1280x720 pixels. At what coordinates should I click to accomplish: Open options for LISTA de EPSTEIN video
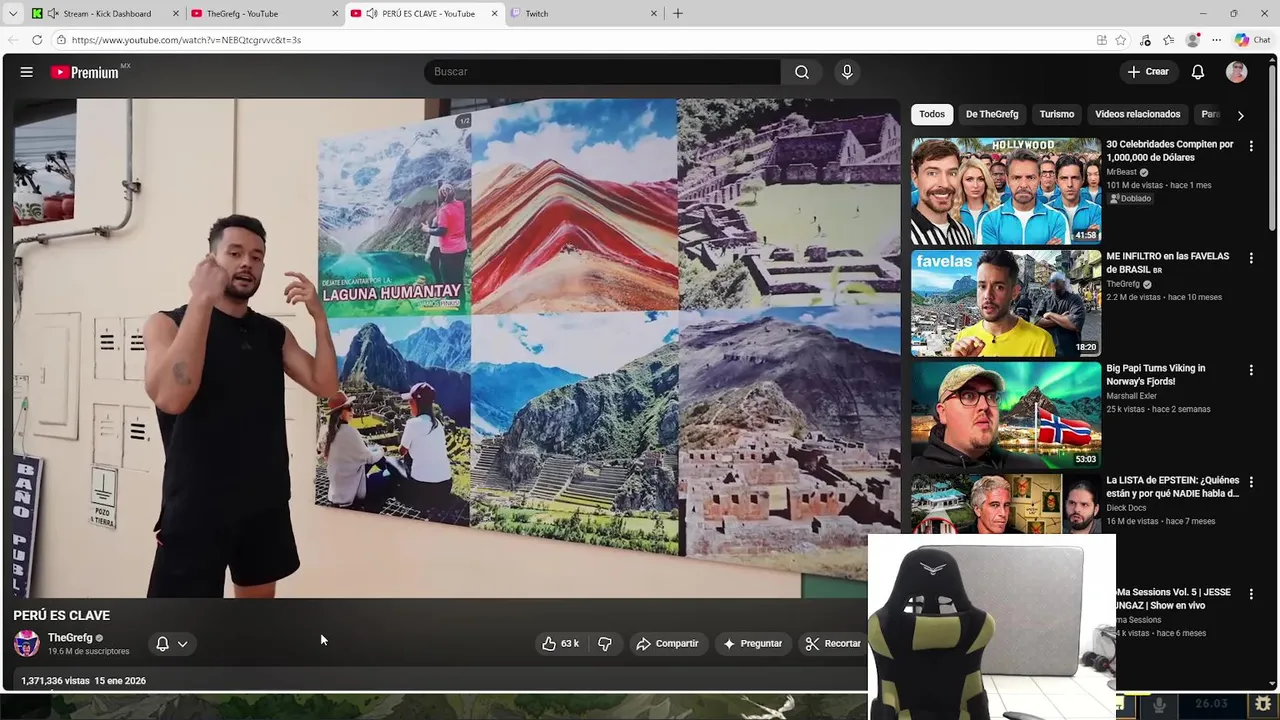click(x=1251, y=482)
